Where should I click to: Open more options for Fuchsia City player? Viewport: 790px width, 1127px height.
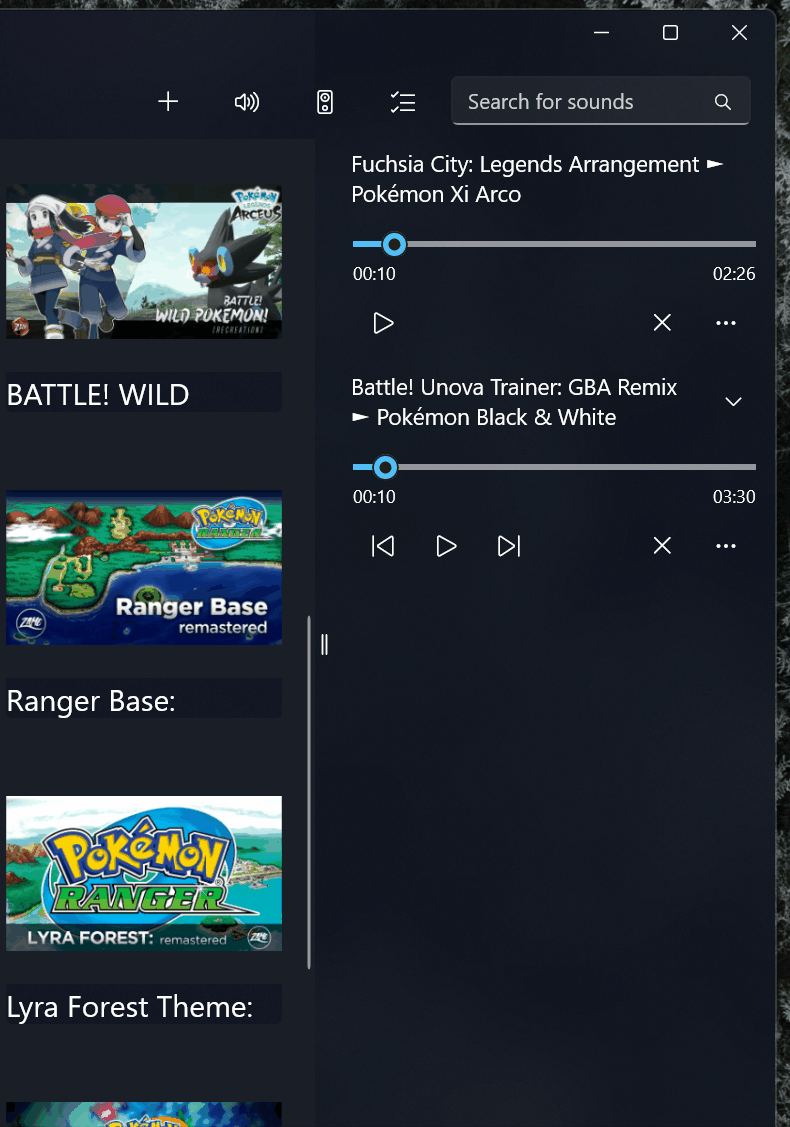pyautogui.click(x=726, y=323)
